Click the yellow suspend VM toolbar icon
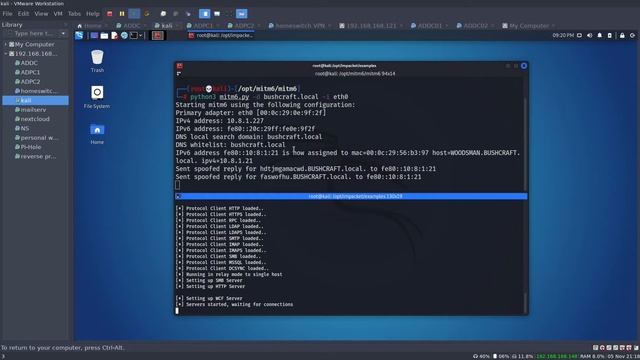This screenshot has height=360, width=640. (x=122, y=13)
